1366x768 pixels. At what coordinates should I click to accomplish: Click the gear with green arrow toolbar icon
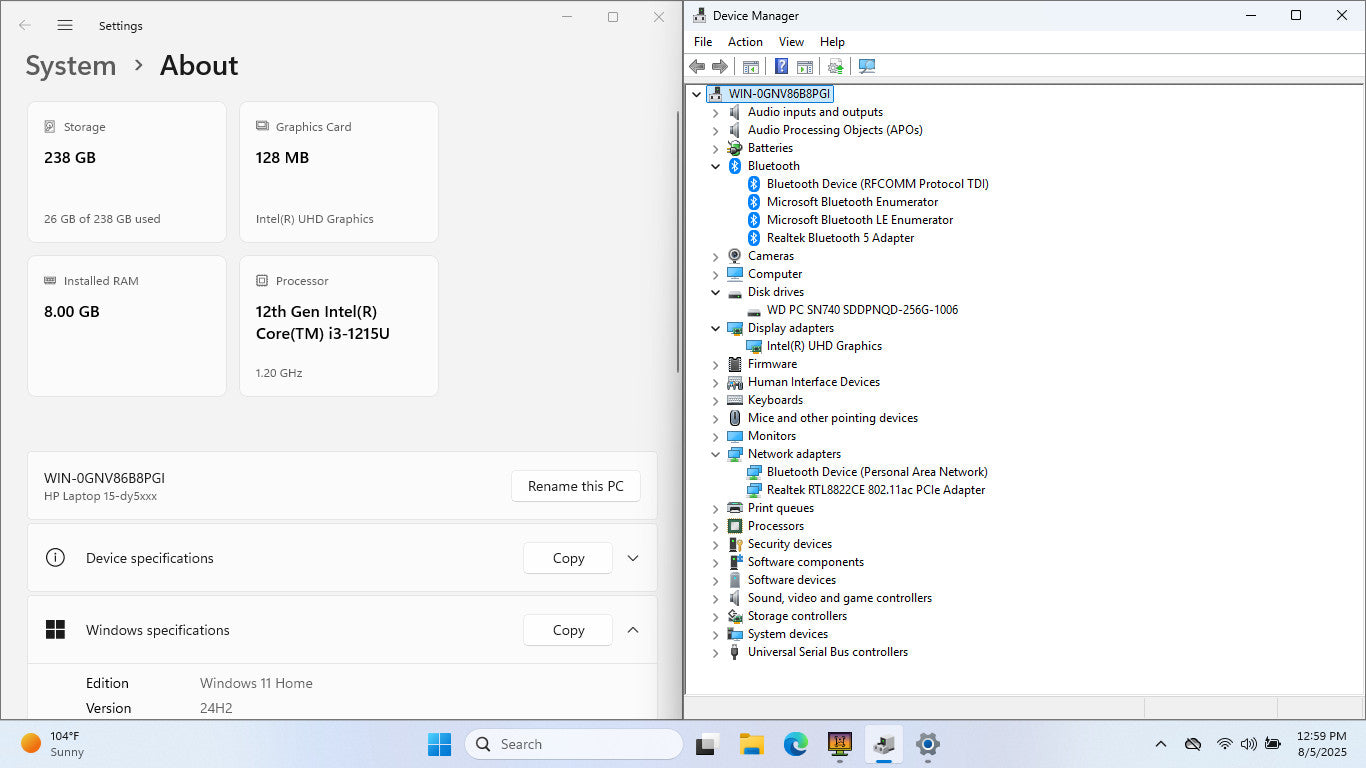point(836,66)
